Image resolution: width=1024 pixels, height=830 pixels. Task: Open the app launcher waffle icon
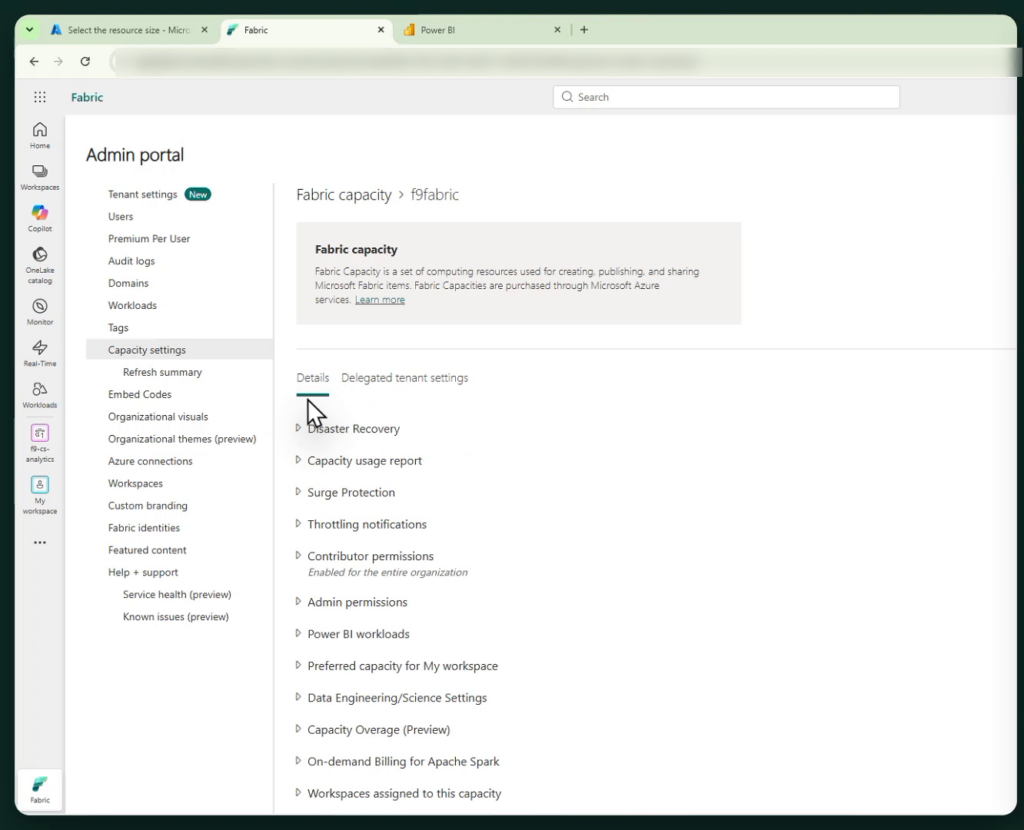click(x=40, y=97)
